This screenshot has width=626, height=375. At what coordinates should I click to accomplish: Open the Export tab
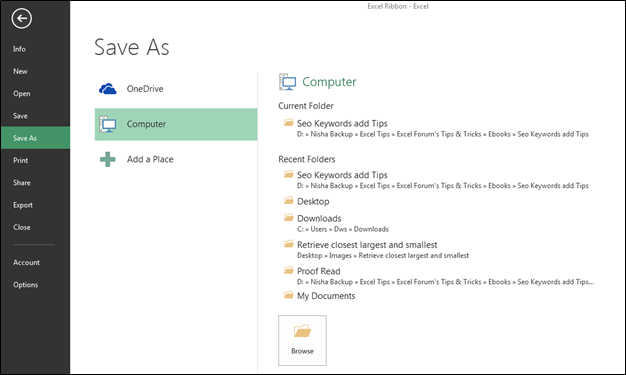click(x=35, y=205)
